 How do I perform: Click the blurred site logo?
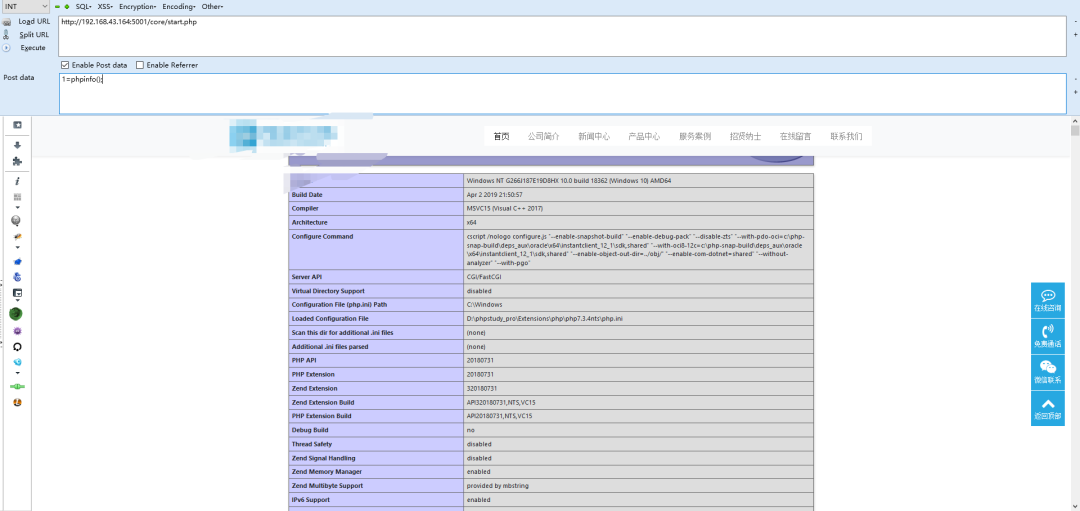tap(284, 135)
